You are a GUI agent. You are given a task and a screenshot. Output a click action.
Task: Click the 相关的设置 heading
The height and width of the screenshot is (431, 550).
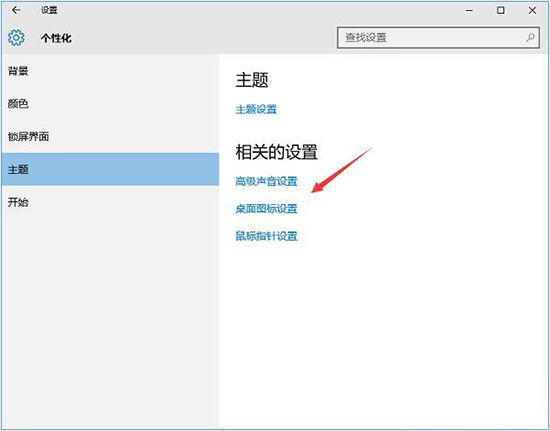click(276, 152)
